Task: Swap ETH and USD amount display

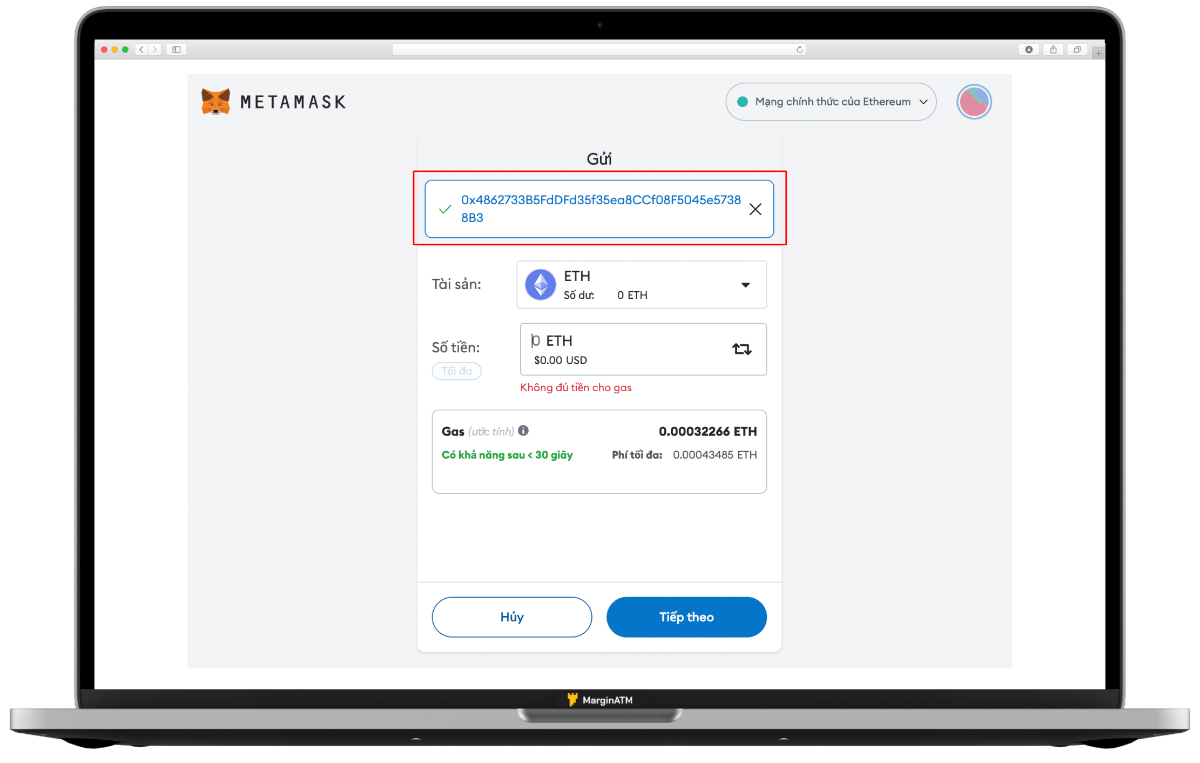Action: coord(742,349)
